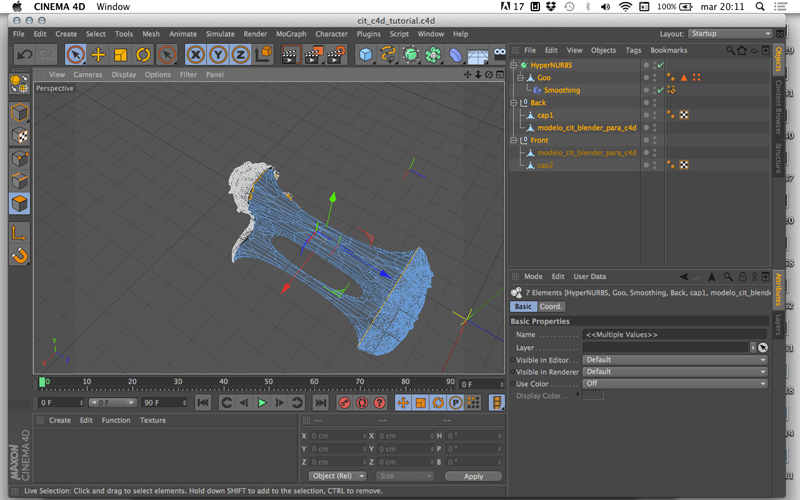Viewport: 800px width, 500px height.
Task: Open the MoGraph menu
Action: [291, 34]
